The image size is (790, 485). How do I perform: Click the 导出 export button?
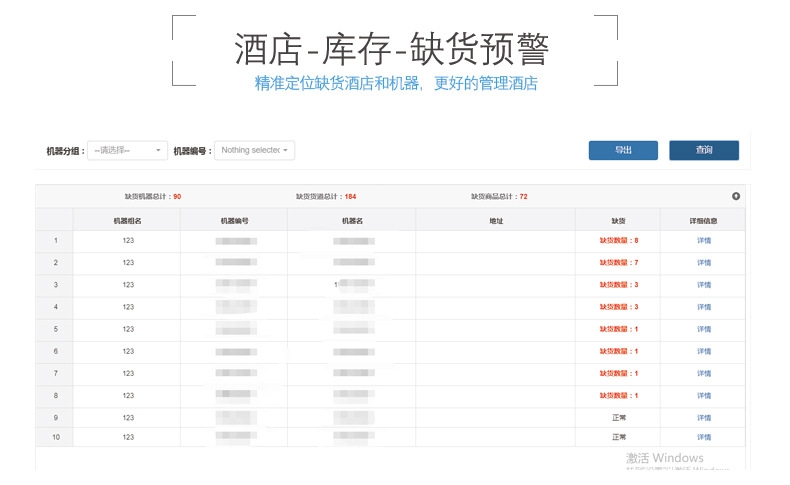[x=623, y=150]
